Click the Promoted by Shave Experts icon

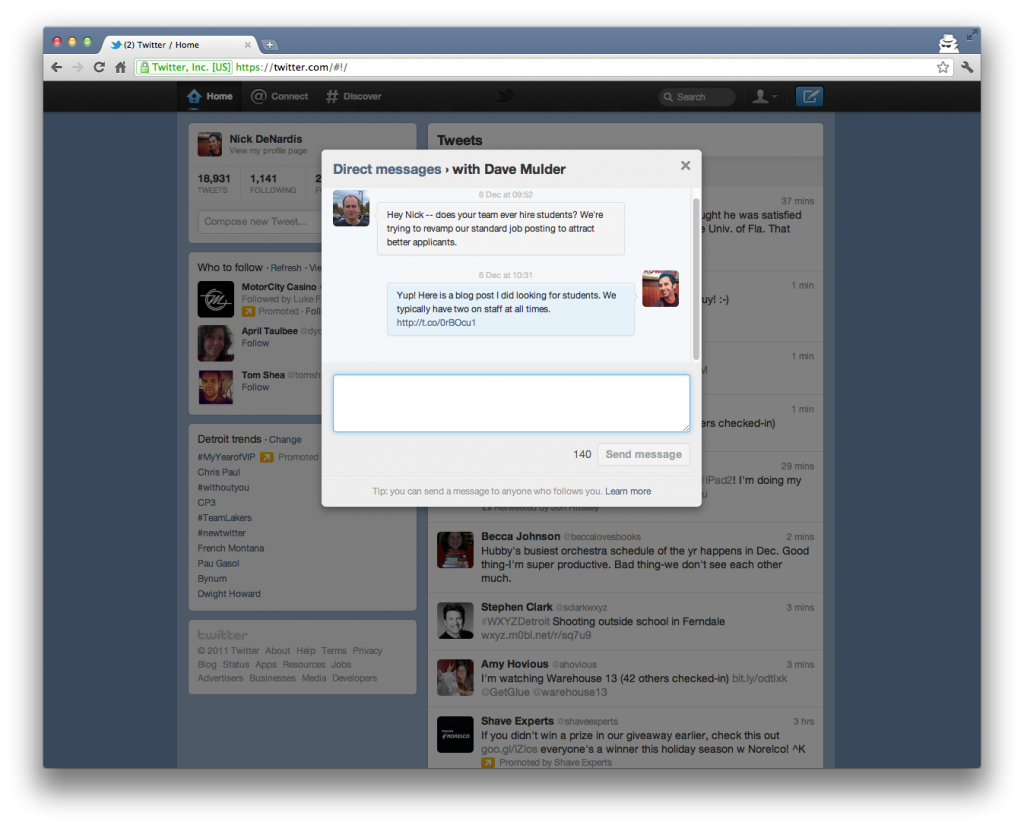488,762
